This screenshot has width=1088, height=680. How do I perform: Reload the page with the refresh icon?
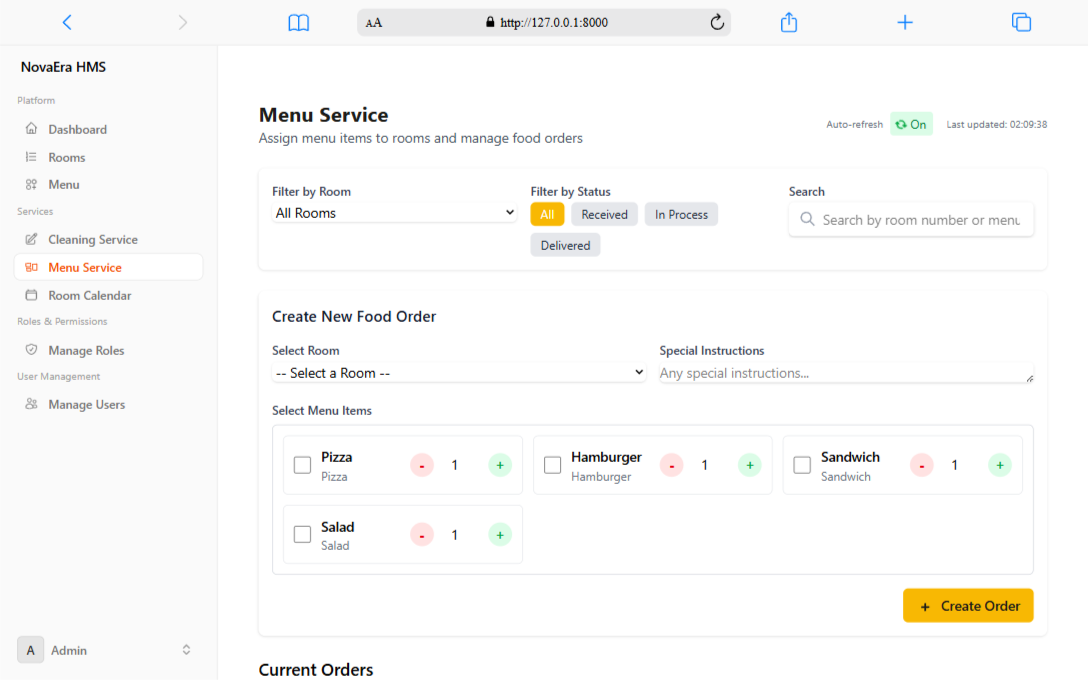pos(717,22)
